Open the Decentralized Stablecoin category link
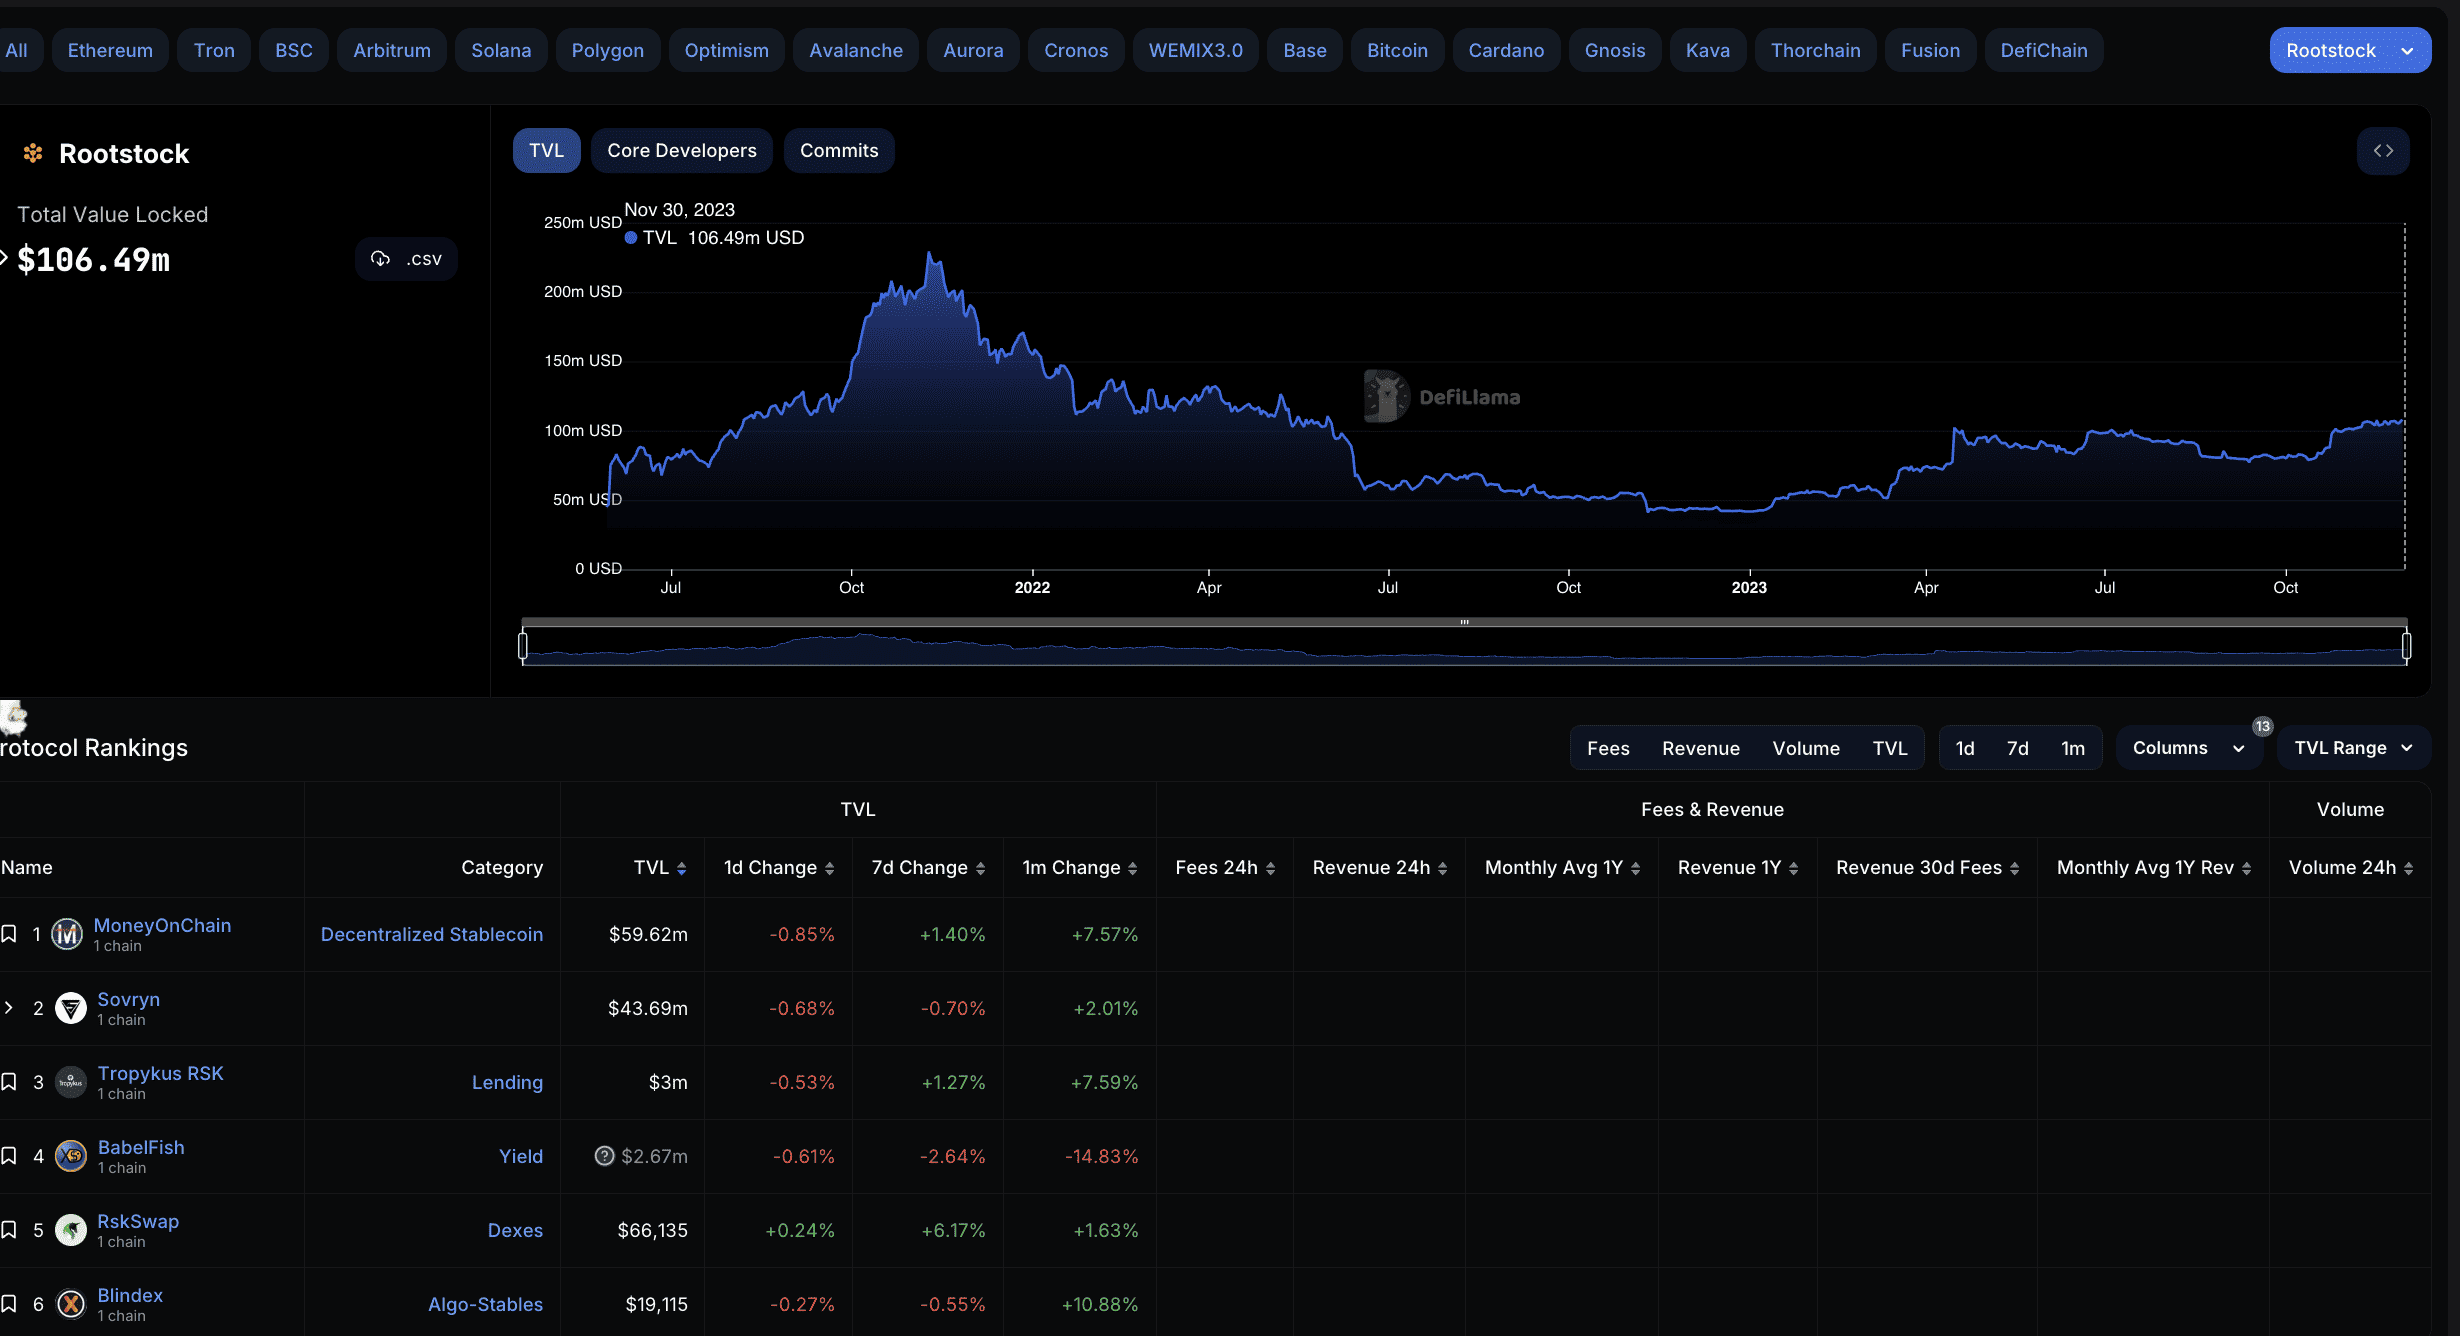The image size is (2460, 1336). 431,934
